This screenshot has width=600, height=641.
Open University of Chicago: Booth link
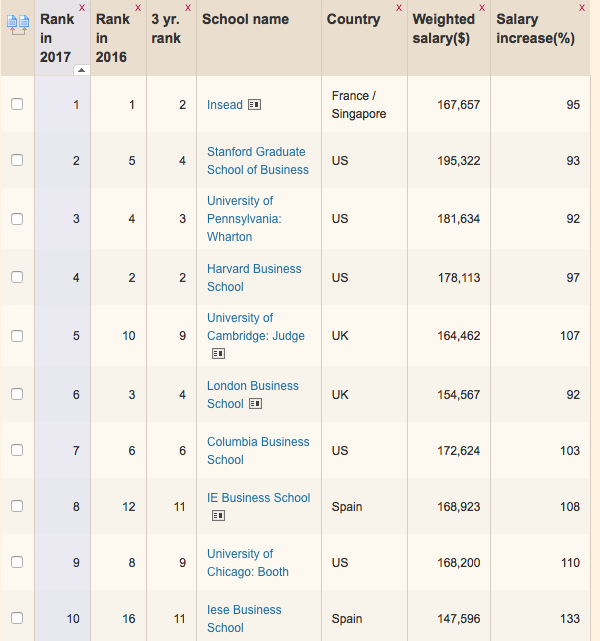click(248, 563)
